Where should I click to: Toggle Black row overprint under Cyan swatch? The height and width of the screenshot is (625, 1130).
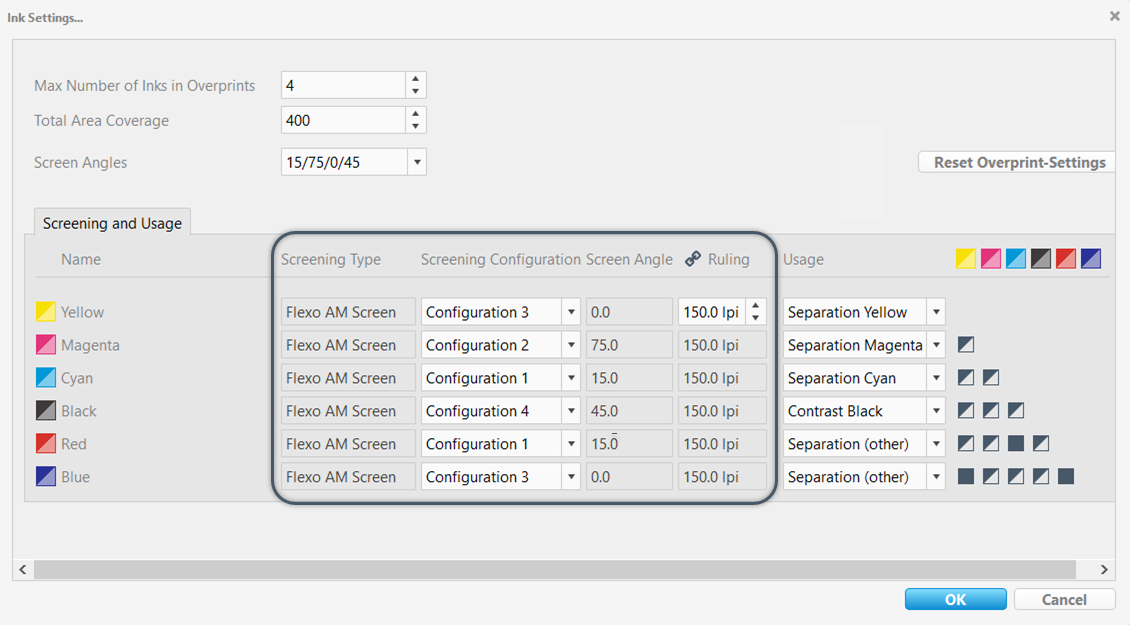click(1015, 411)
